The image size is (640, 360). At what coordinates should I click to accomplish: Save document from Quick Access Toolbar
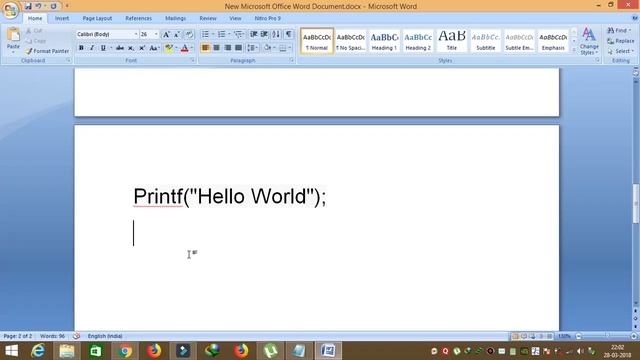(28, 6)
